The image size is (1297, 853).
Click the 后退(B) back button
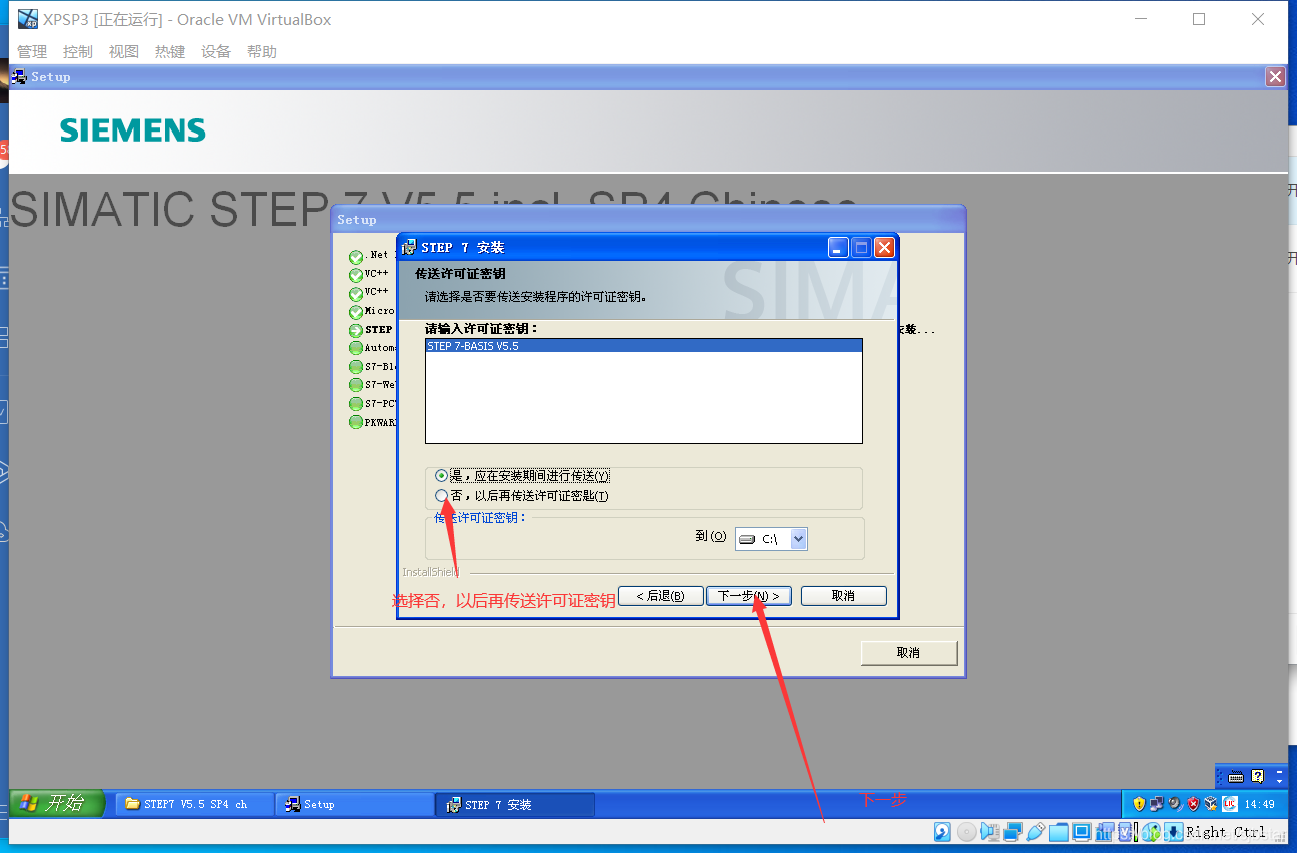(x=659, y=596)
